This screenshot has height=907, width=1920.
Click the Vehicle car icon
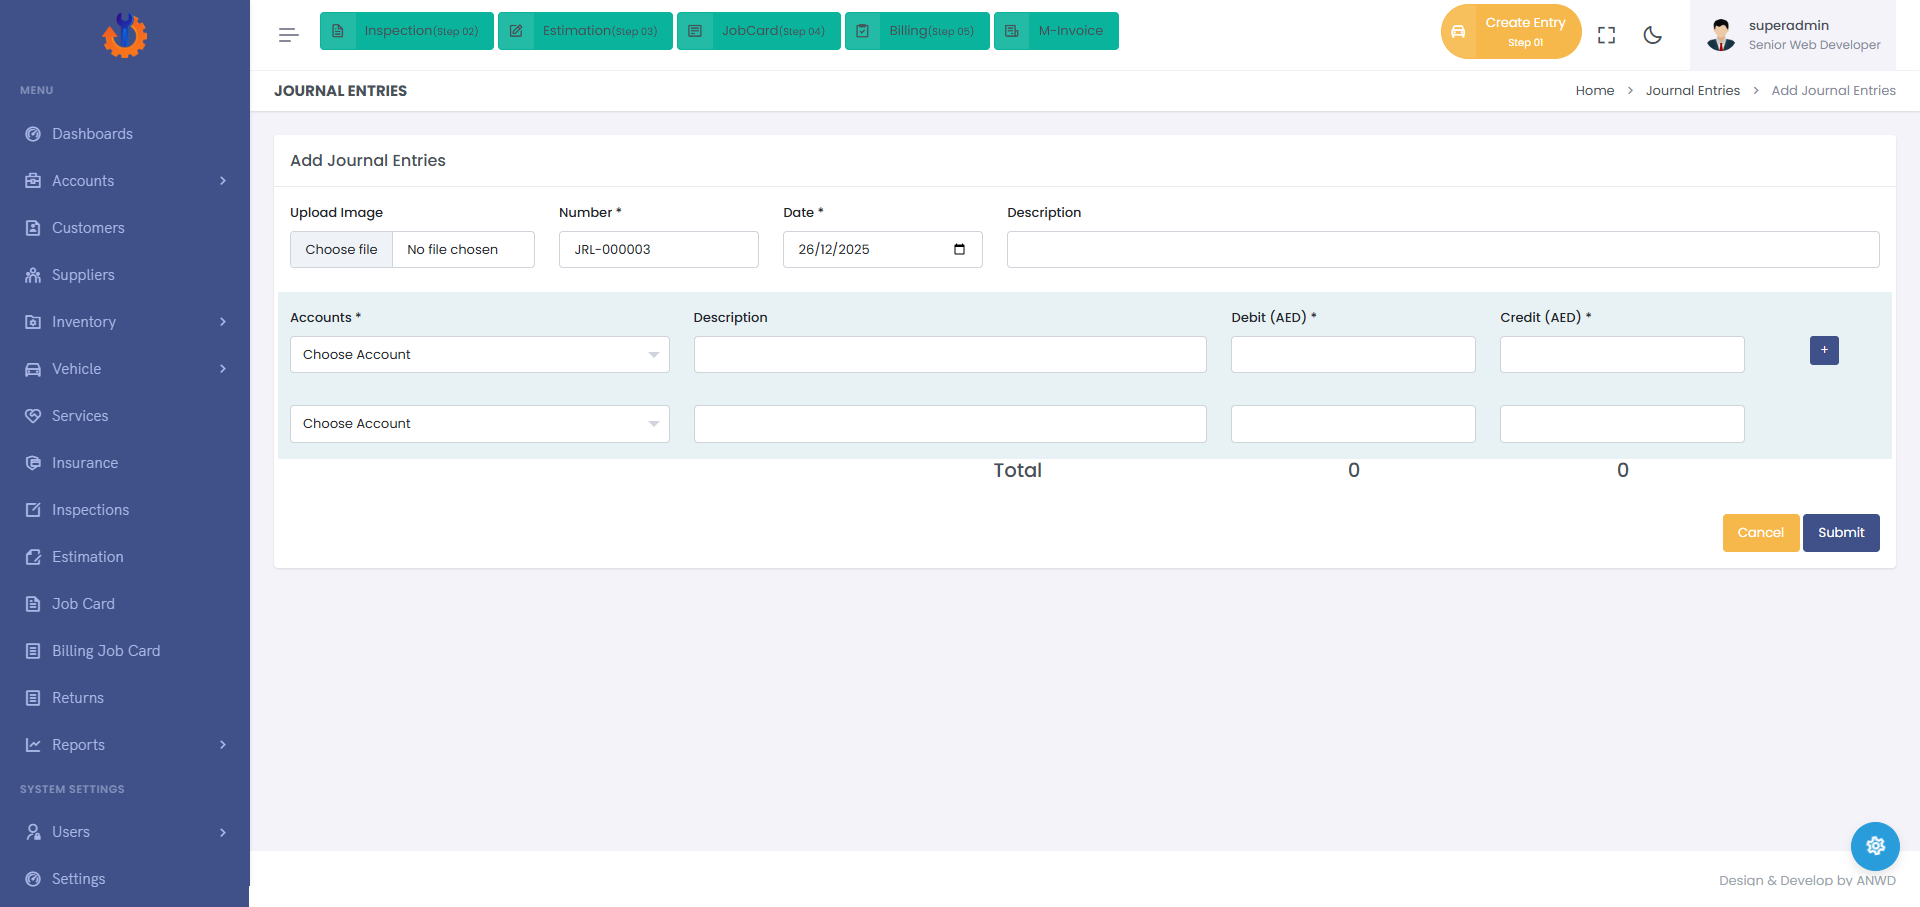click(33, 369)
